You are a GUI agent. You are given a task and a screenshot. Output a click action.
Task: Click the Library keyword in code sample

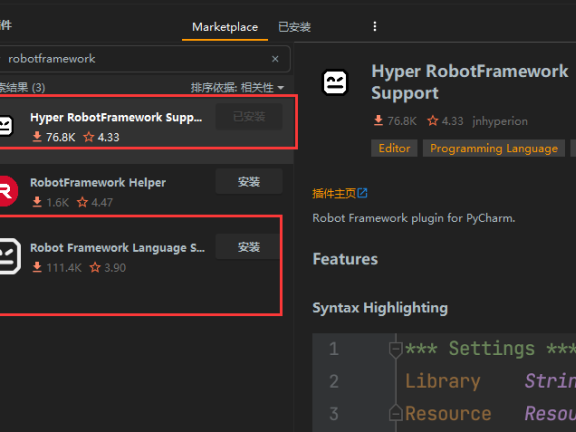443,381
